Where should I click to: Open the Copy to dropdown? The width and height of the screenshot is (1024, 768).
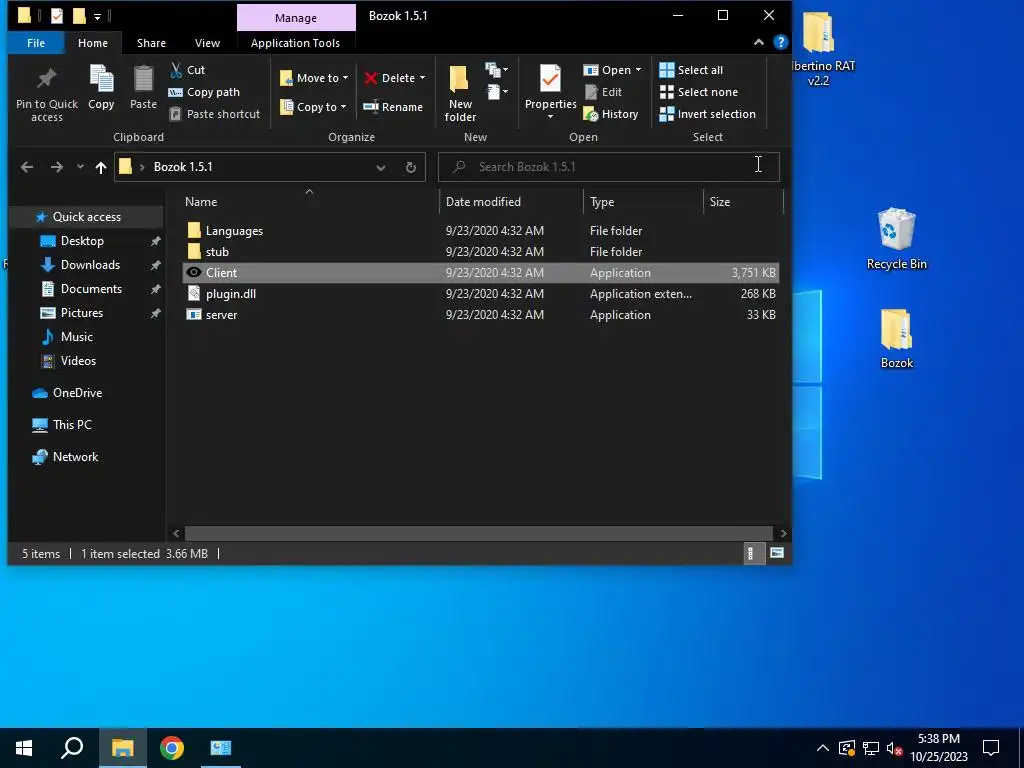[x=313, y=107]
